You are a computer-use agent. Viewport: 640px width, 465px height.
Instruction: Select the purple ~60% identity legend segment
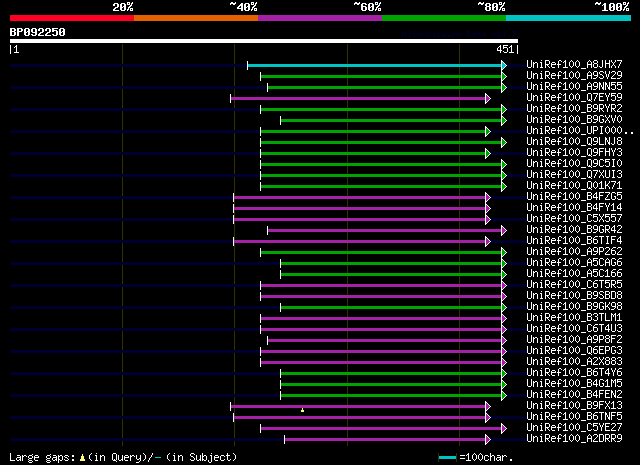(320, 18)
